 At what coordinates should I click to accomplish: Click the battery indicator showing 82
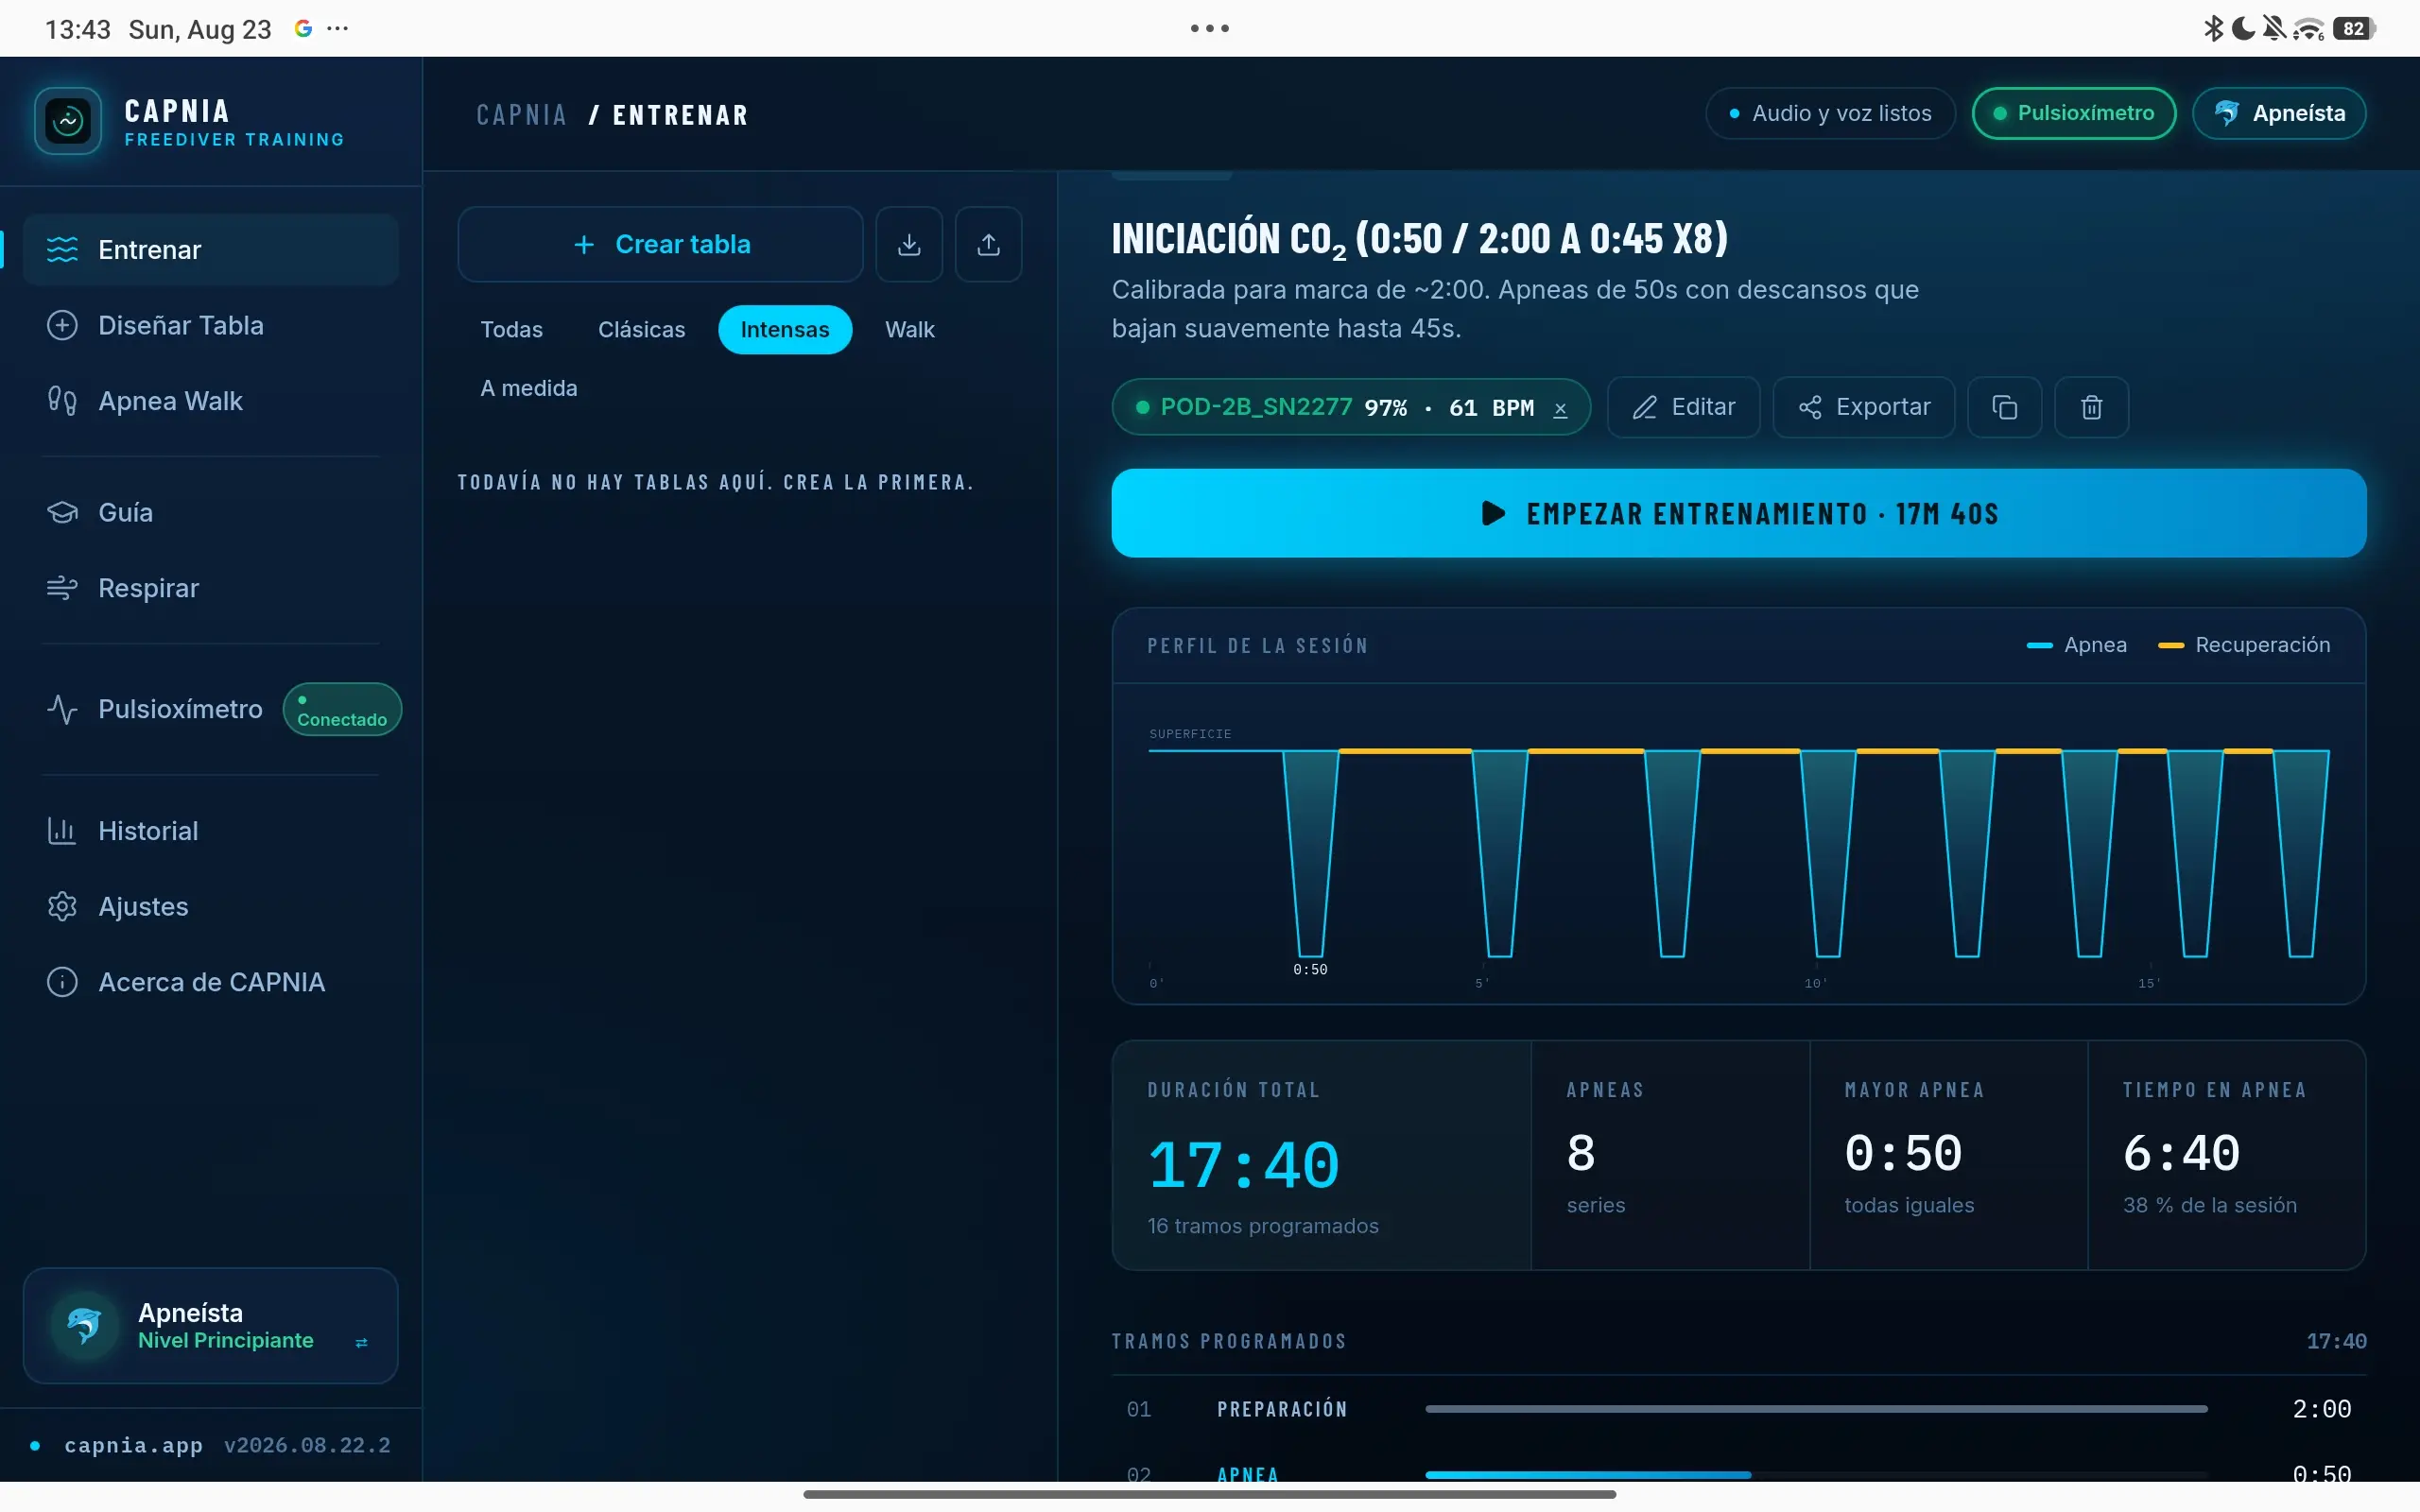(x=2353, y=29)
